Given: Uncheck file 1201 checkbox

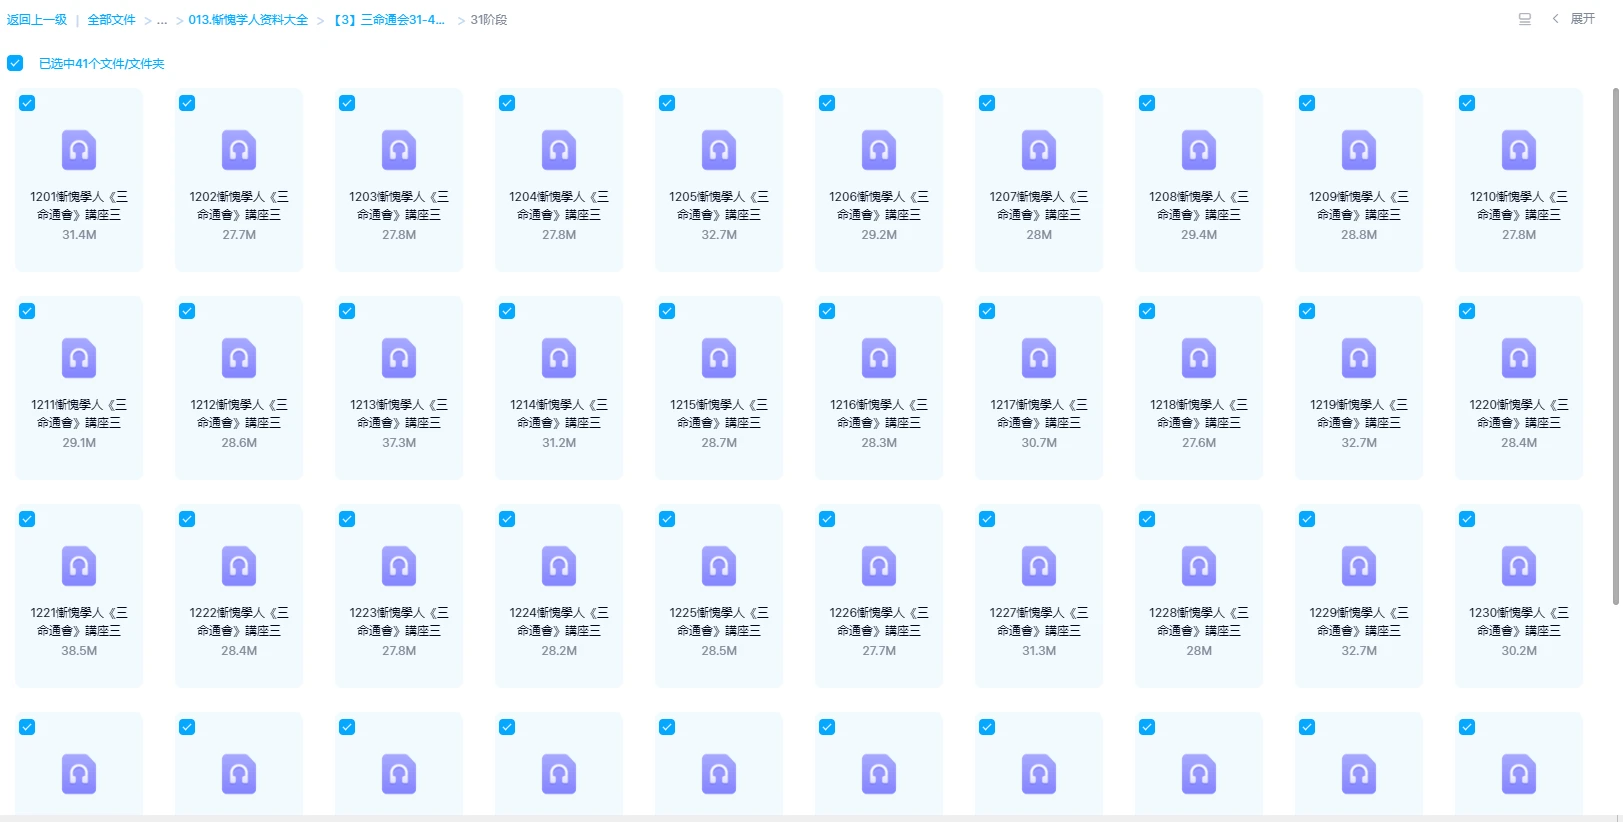Looking at the screenshot, I should [x=27, y=103].
